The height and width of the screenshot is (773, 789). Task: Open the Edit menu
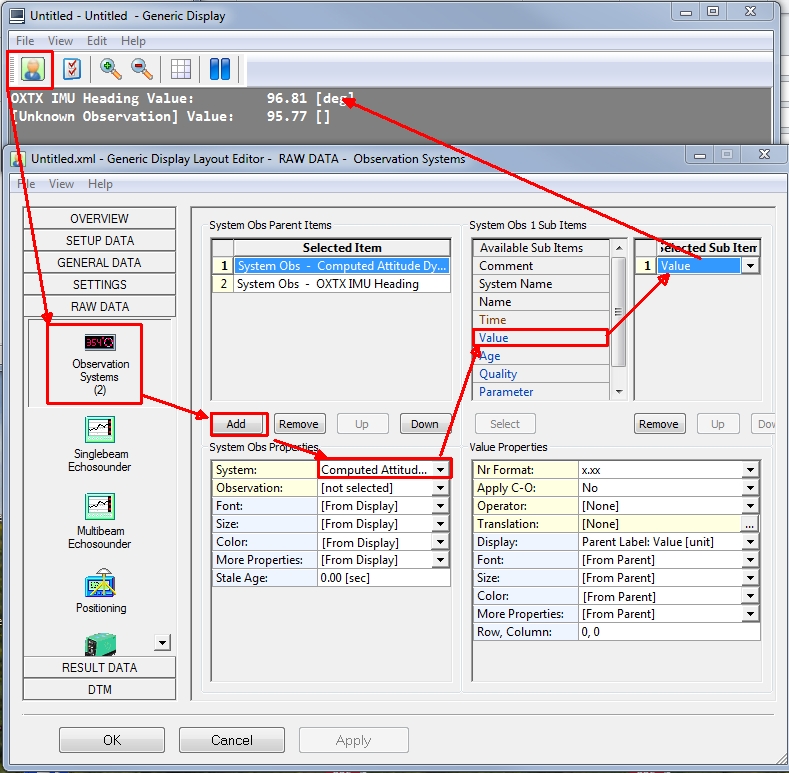click(97, 41)
